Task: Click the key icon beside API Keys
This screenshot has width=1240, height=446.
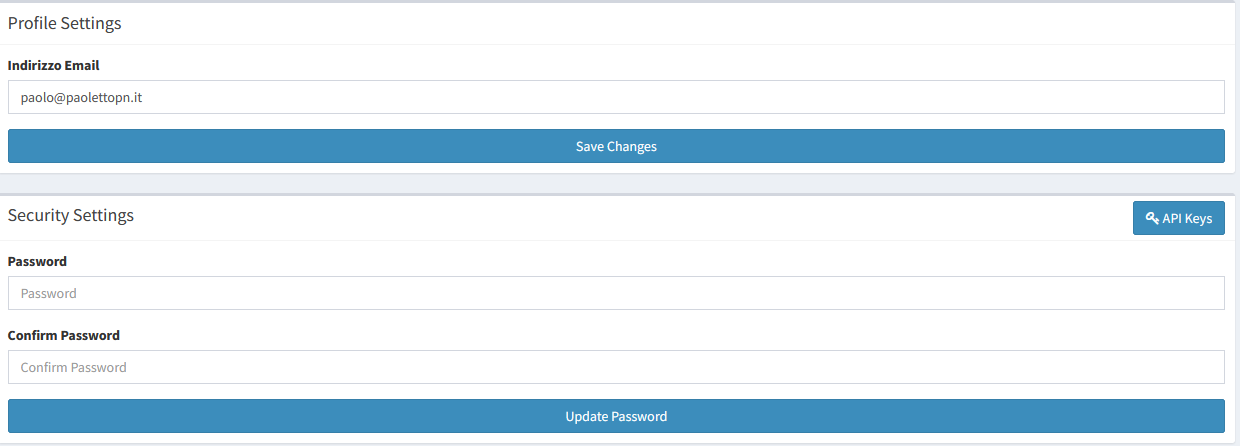Action: click(1152, 218)
